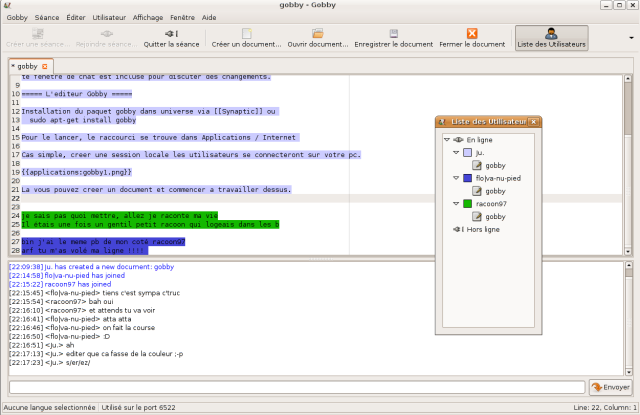
Task: Click the Line: 22, Column: 1 indicator
Action: [605, 407]
